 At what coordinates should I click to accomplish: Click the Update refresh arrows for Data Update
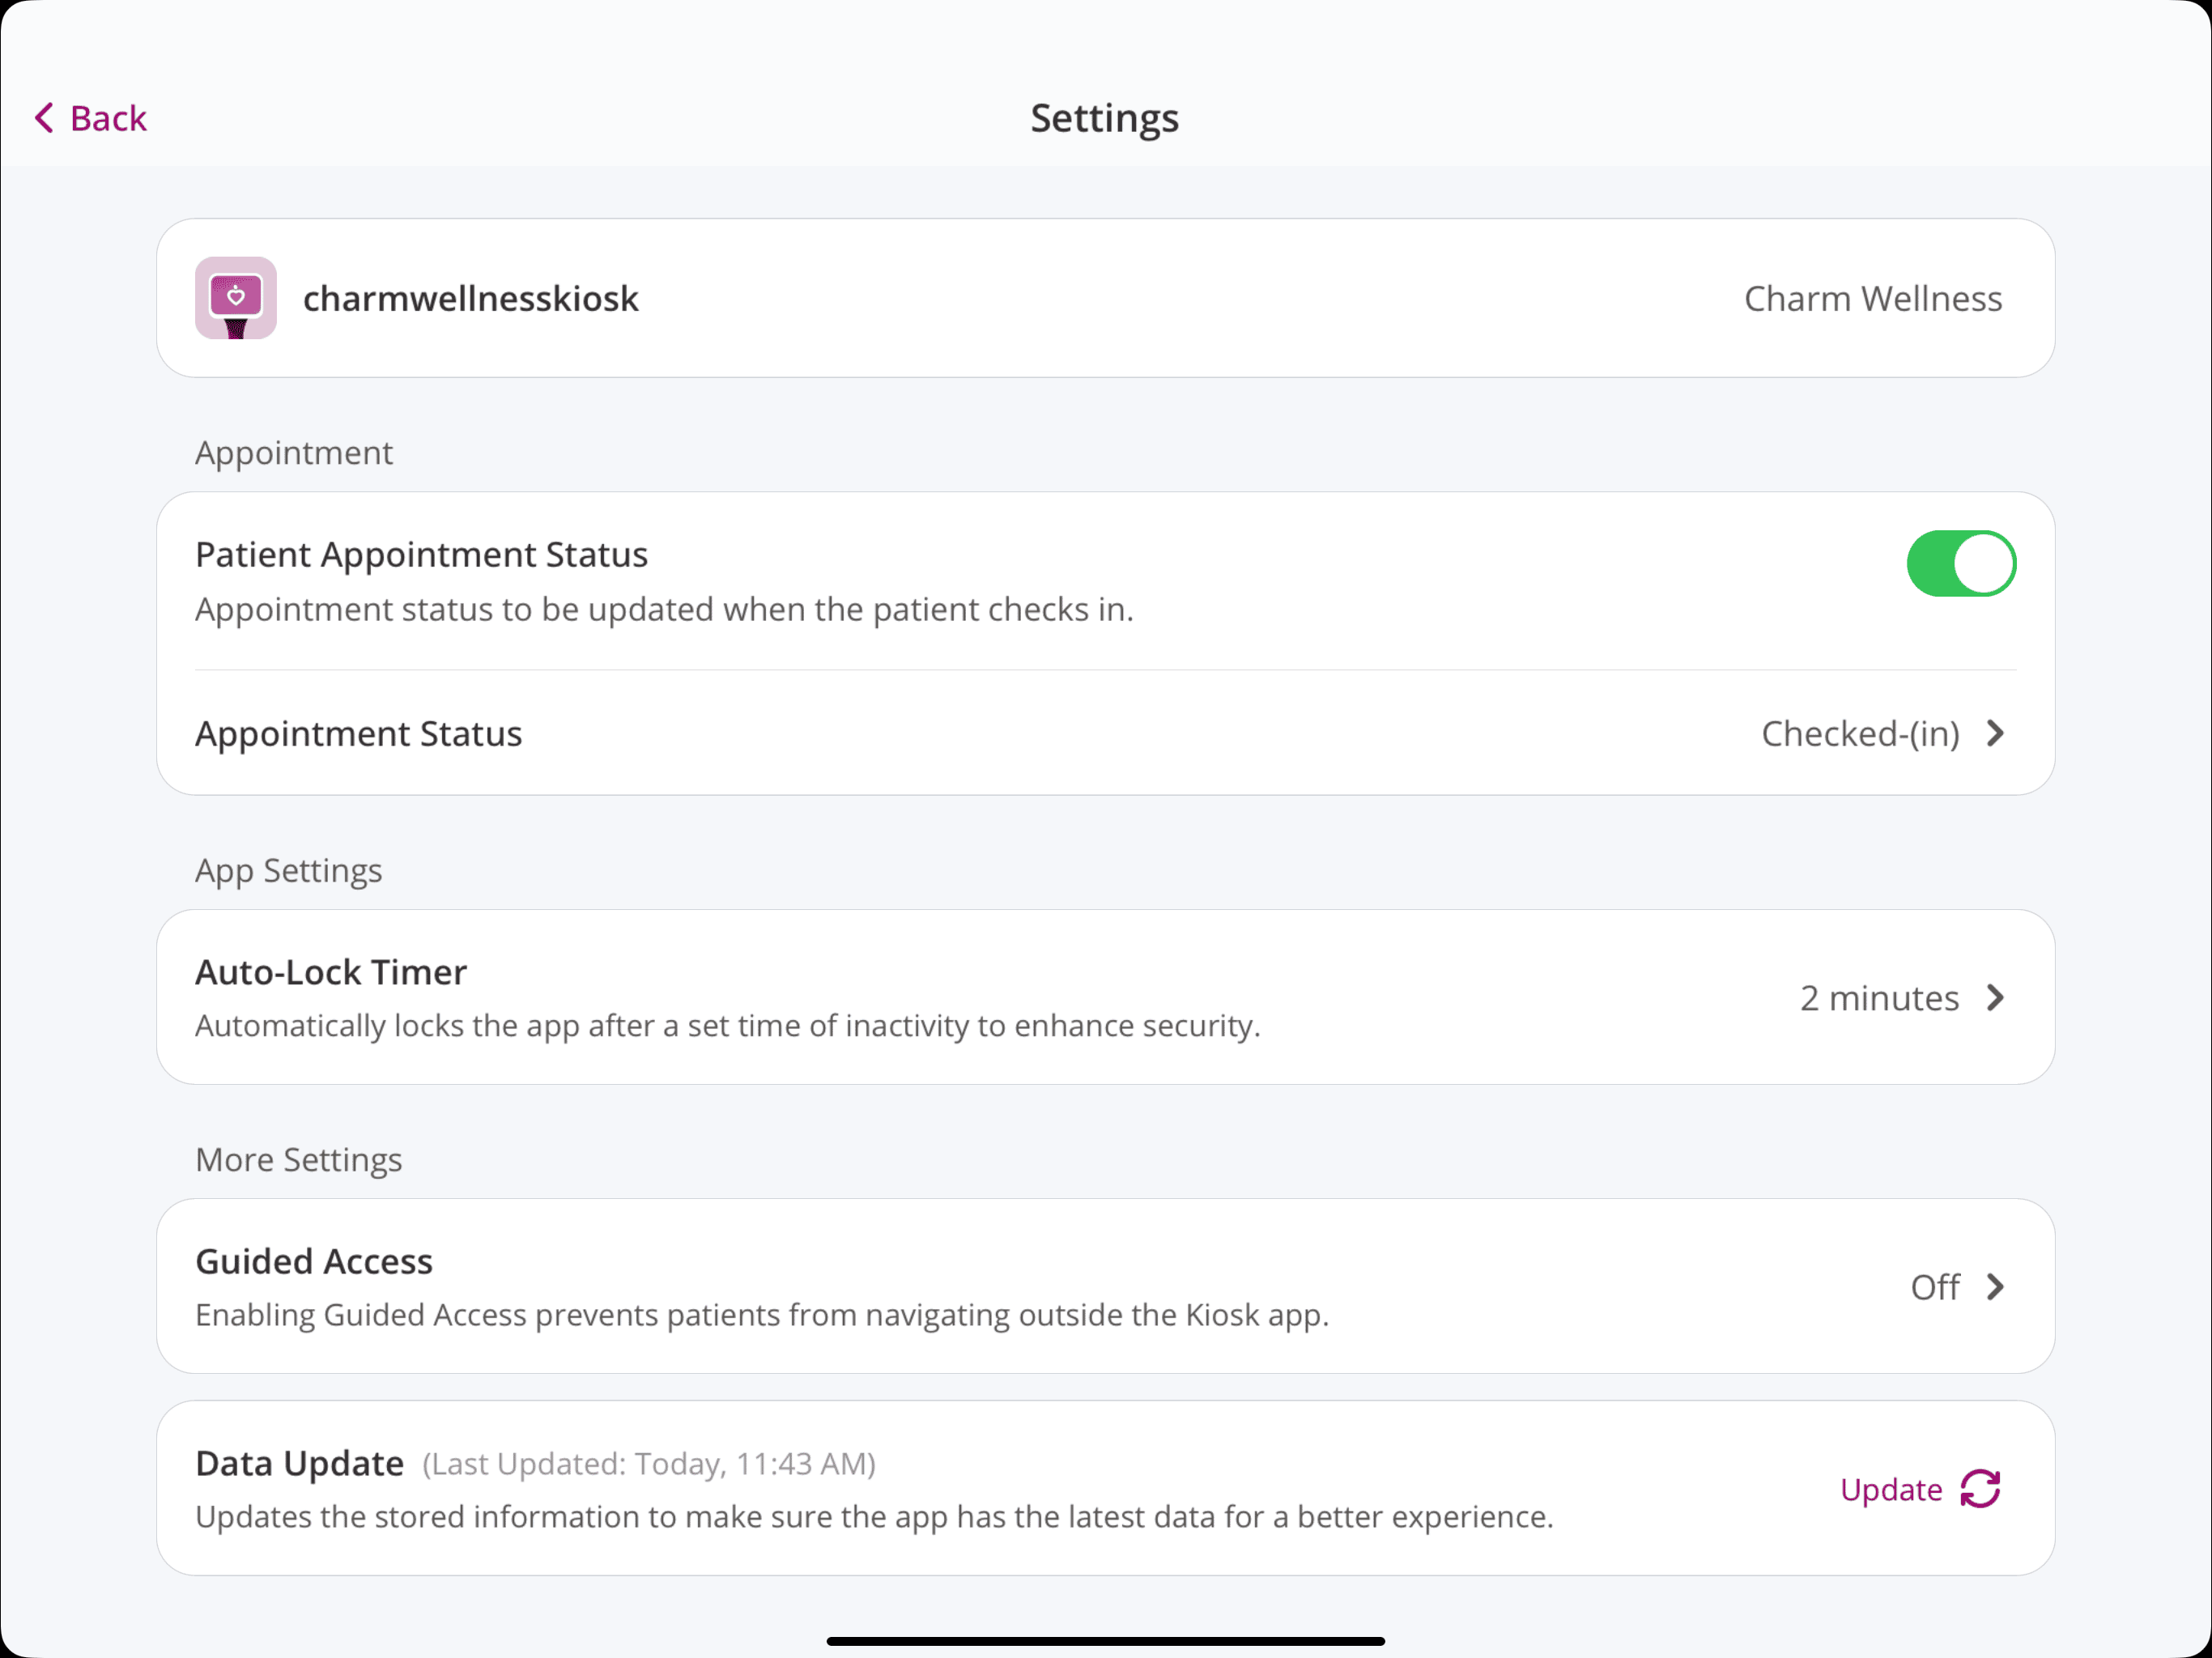1980,1489
